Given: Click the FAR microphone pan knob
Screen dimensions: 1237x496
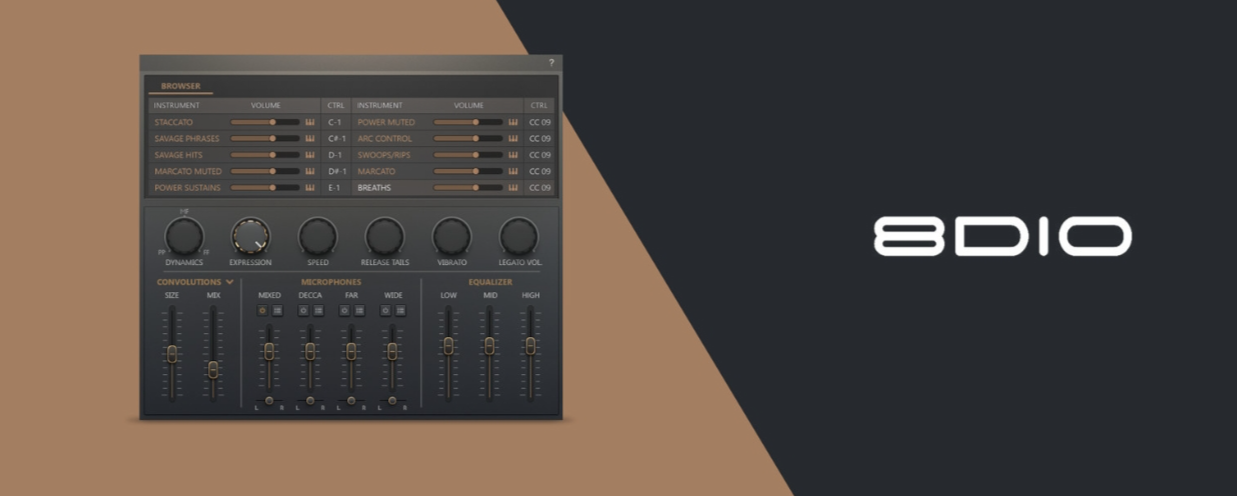Looking at the screenshot, I should [351, 400].
